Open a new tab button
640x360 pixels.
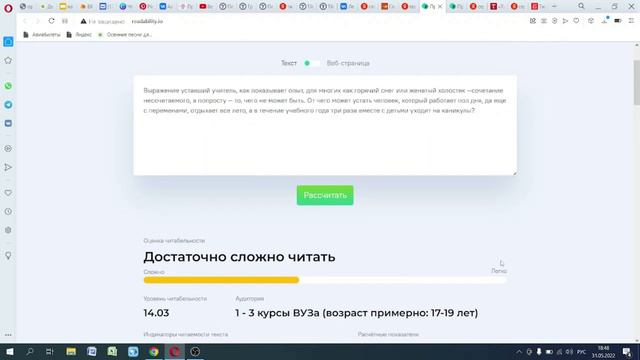pos(554,7)
